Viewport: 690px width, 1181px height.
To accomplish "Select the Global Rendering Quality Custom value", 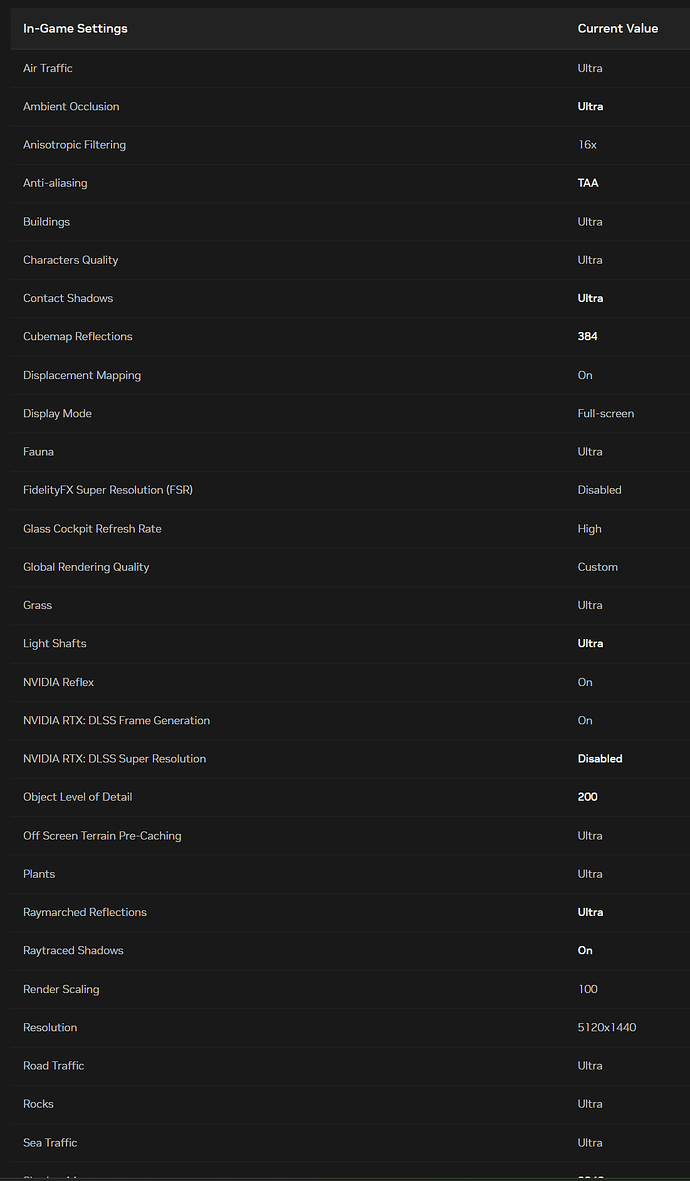I will click(597, 567).
